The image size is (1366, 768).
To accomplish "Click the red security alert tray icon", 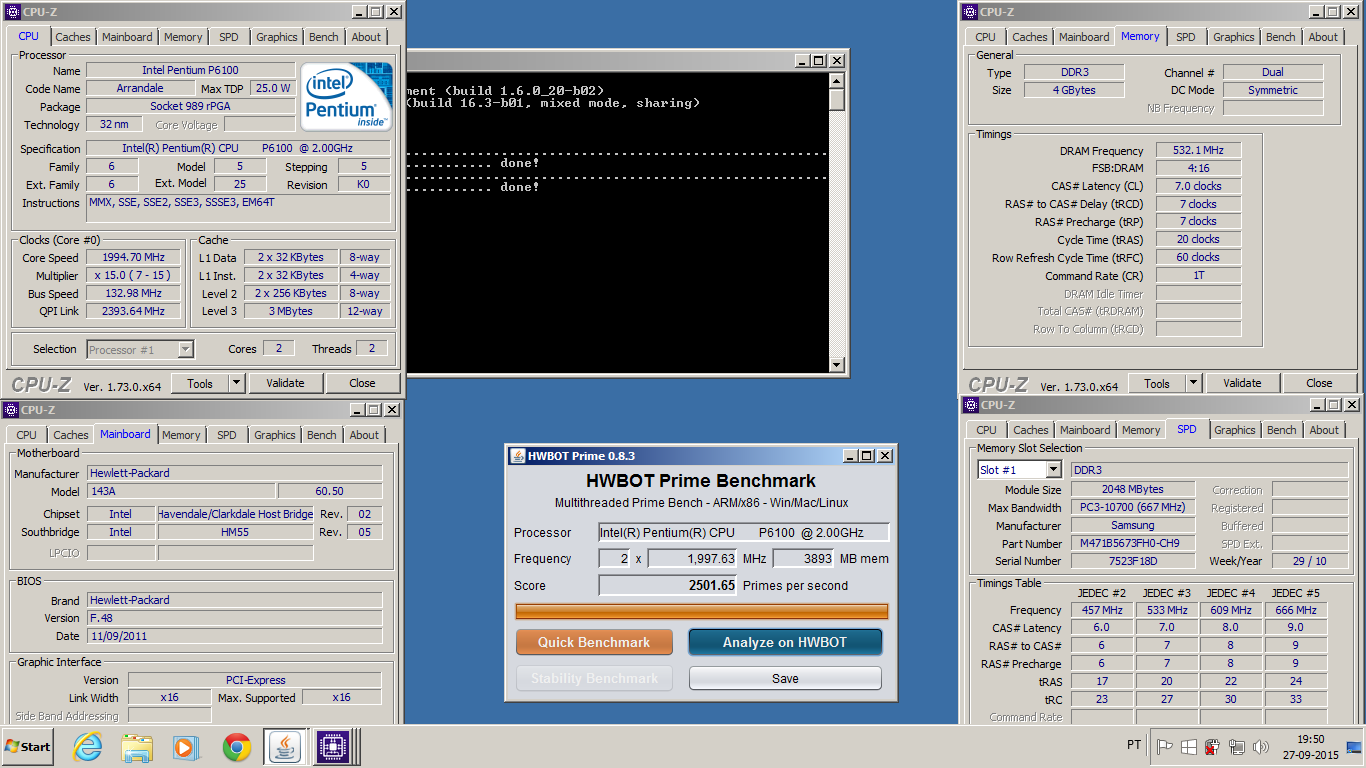I will (1212, 746).
